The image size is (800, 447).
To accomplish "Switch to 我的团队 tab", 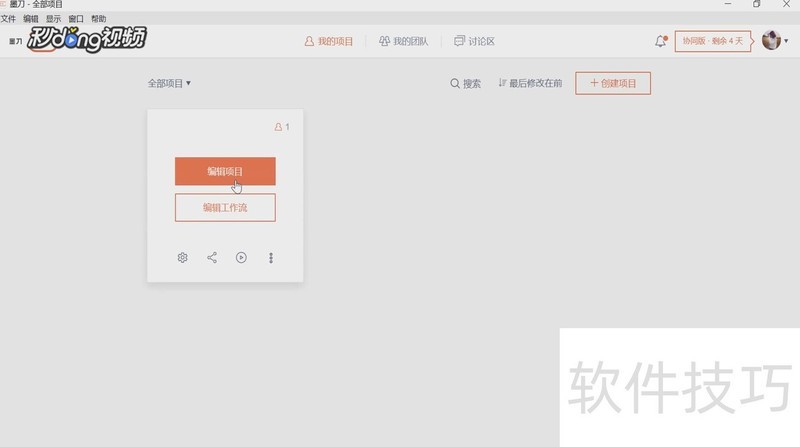I will (x=403, y=41).
